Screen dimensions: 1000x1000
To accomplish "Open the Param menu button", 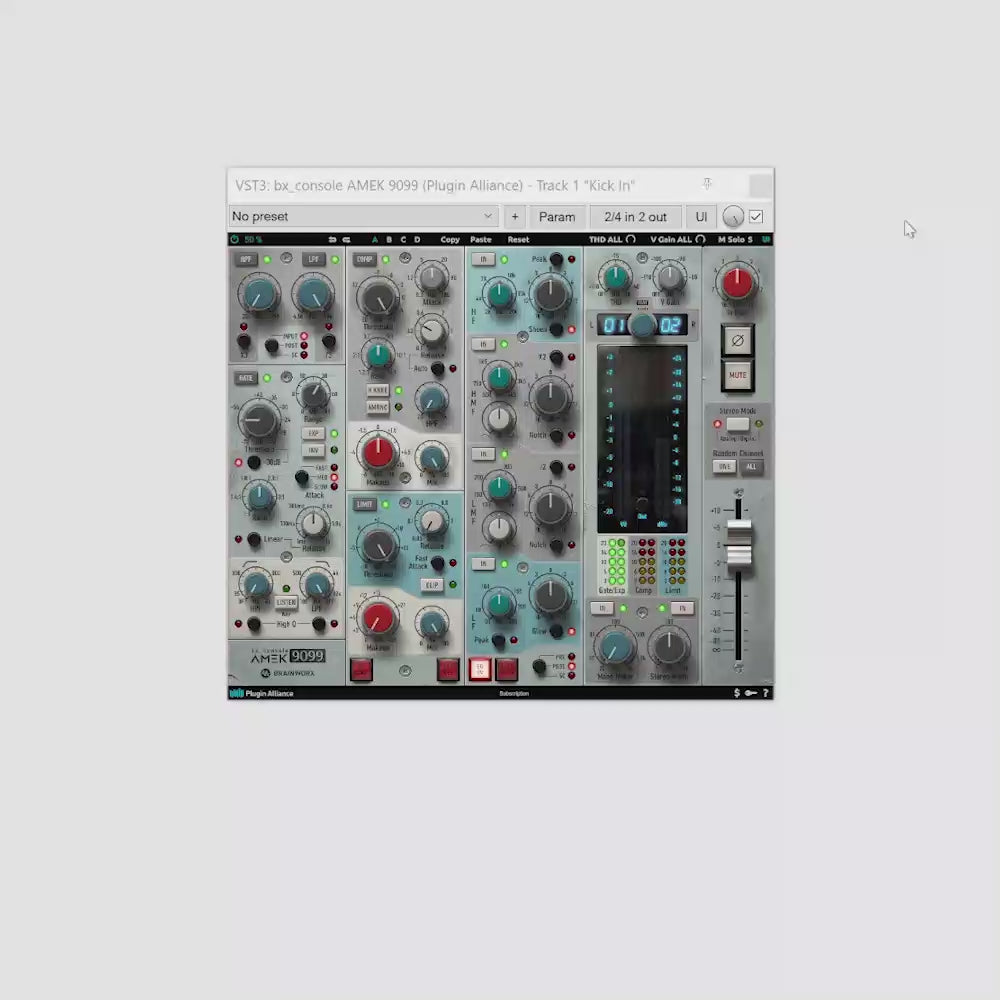I will 557,217.
